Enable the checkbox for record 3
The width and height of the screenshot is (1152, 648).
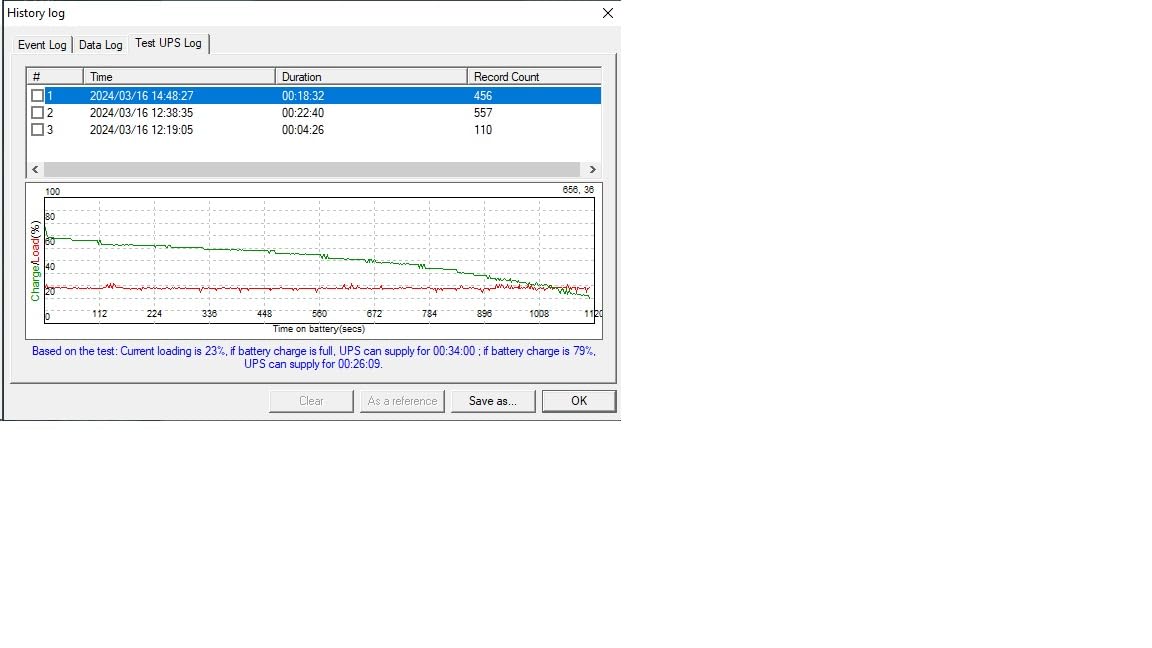(x=38, y=130)
